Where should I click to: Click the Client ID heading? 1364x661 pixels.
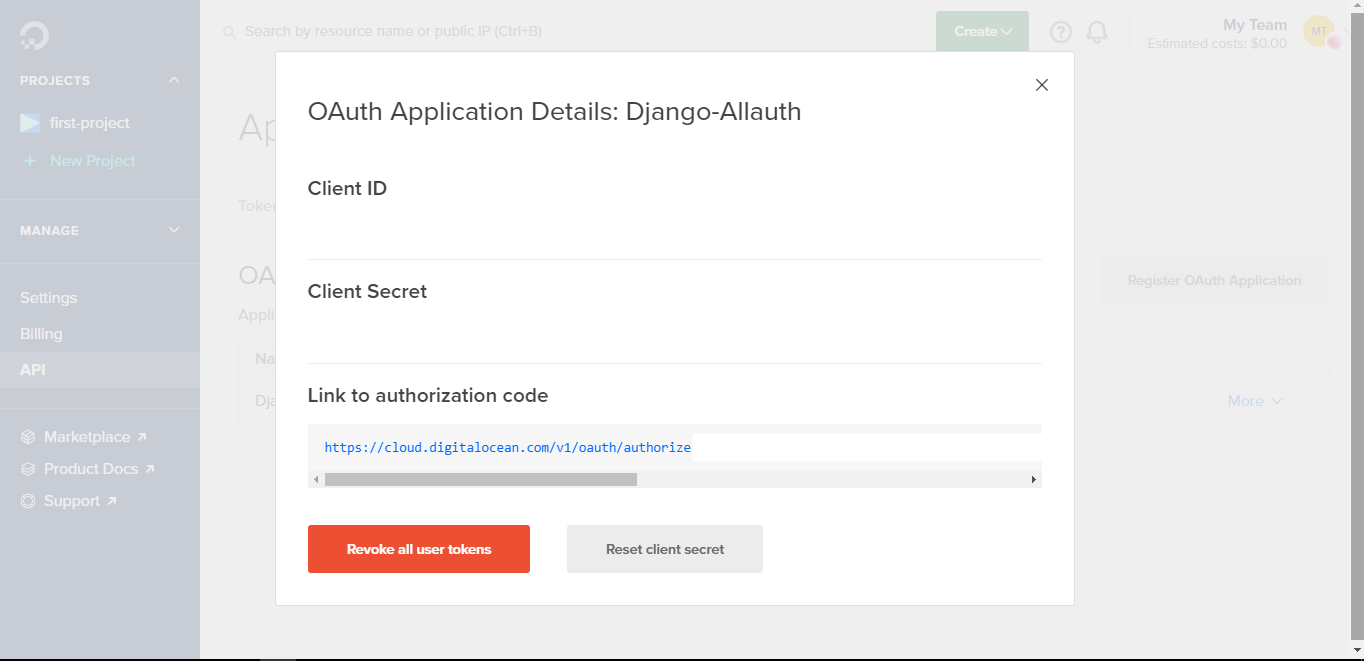pyautogui.click(x=347, y=188)
